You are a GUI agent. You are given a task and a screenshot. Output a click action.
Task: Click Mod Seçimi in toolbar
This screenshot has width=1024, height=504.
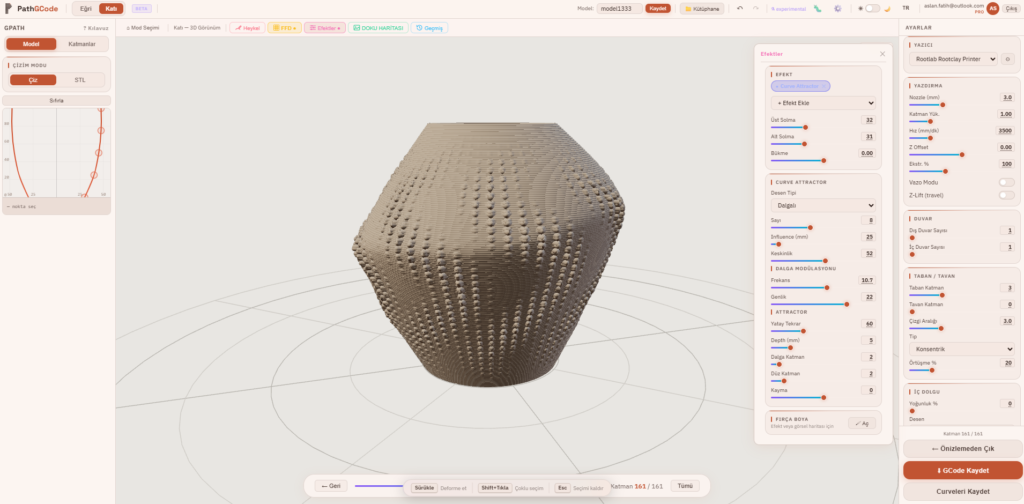[142, 28]
